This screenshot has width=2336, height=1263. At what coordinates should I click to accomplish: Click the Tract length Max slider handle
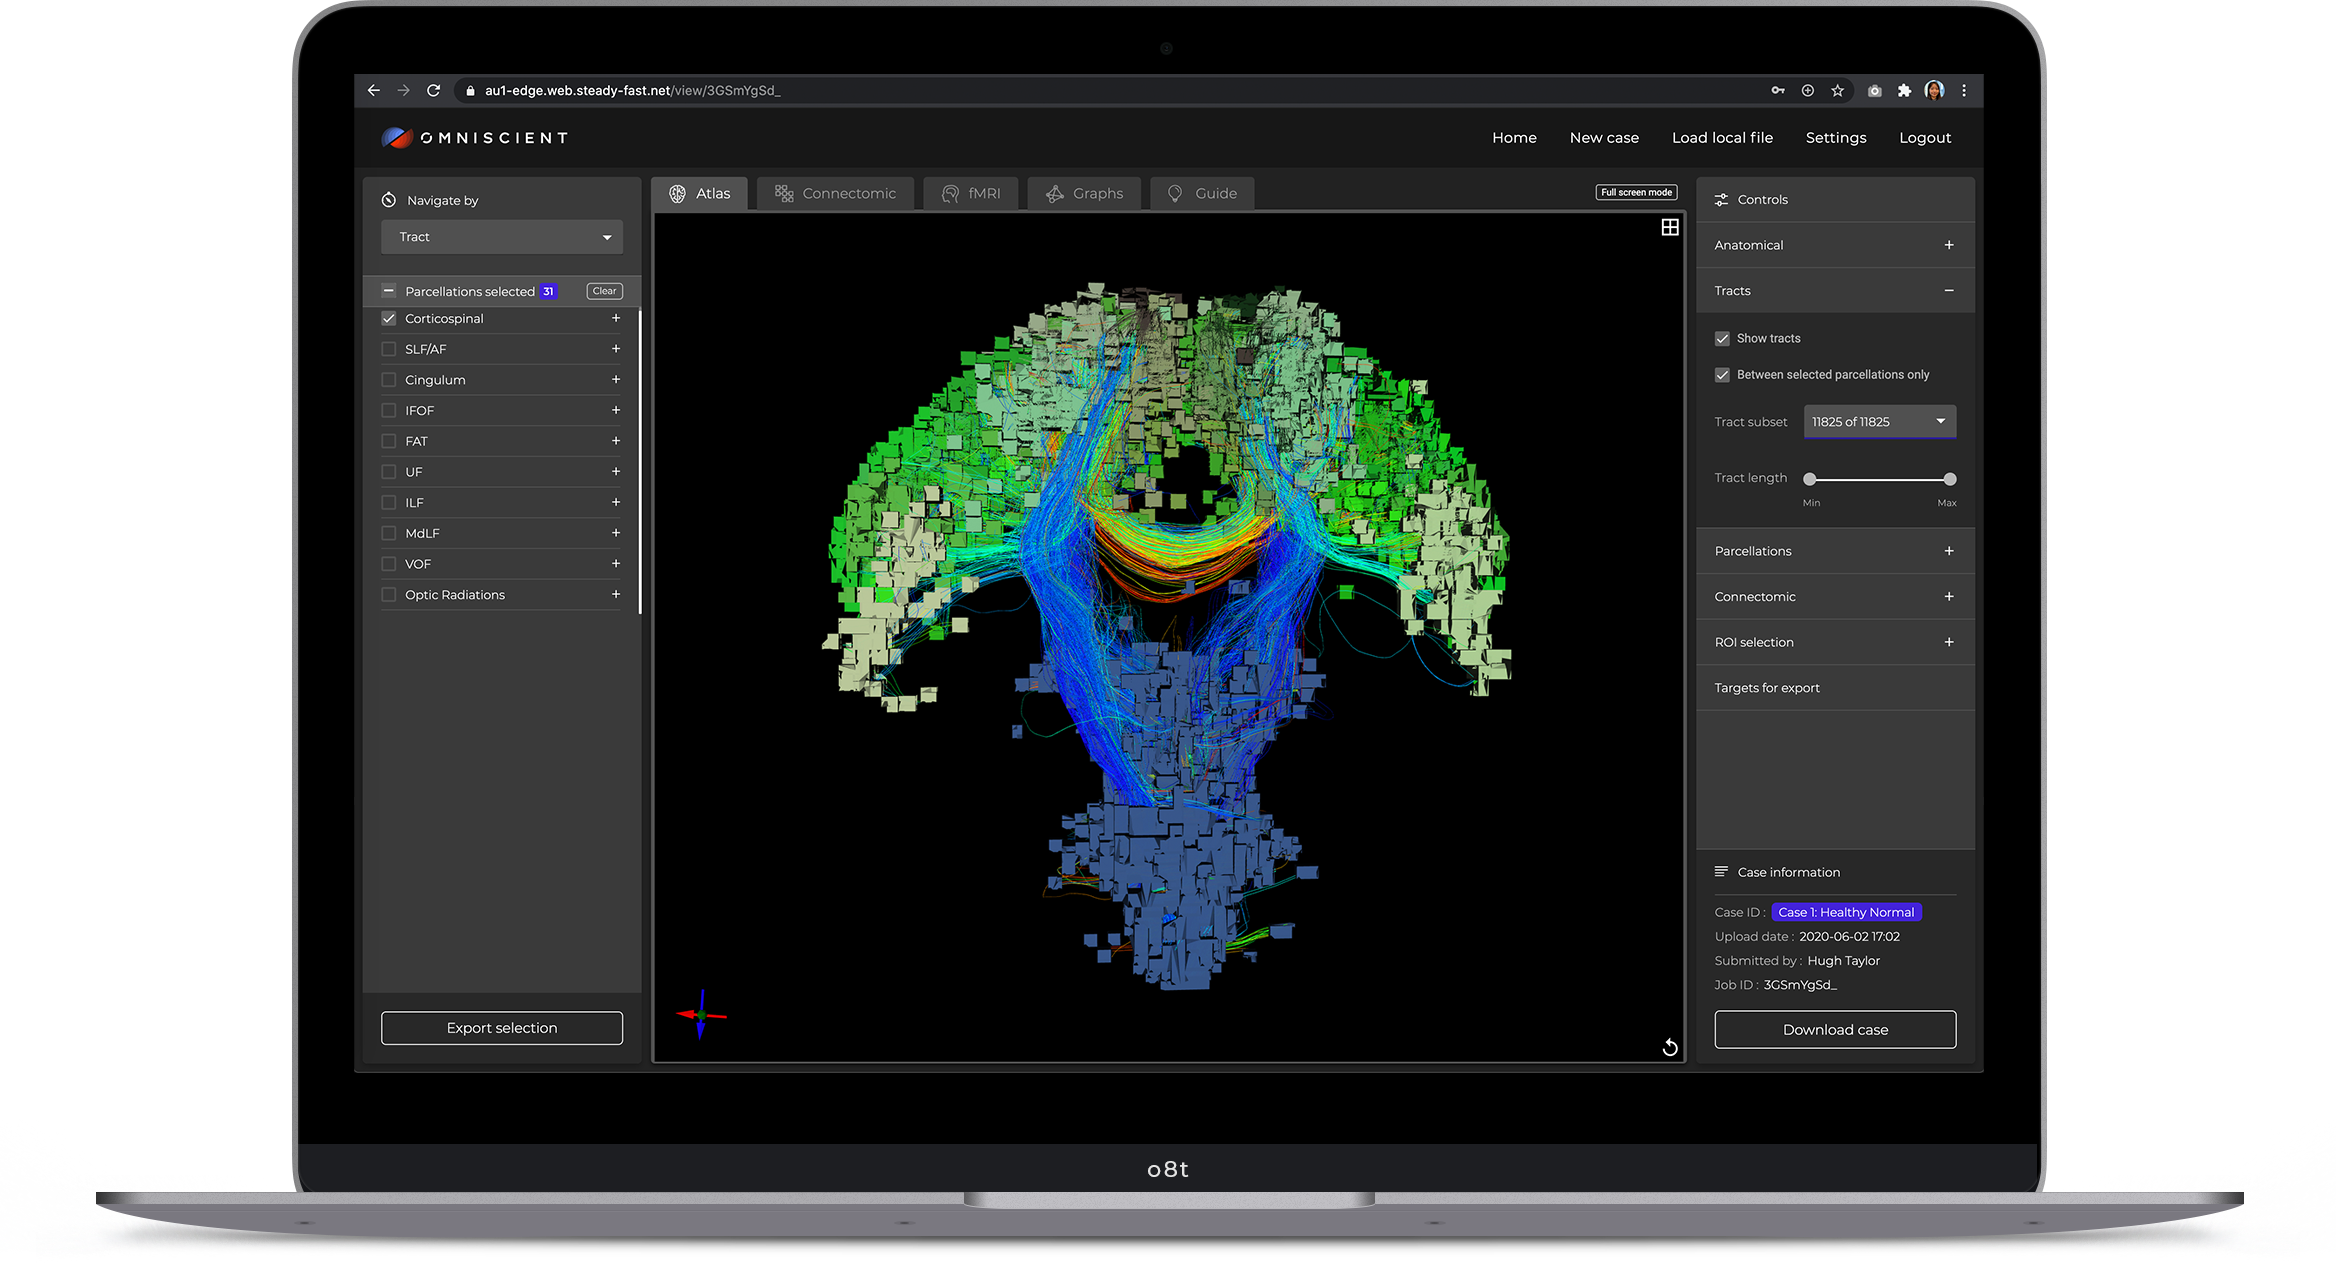(x=1950, y=479)
